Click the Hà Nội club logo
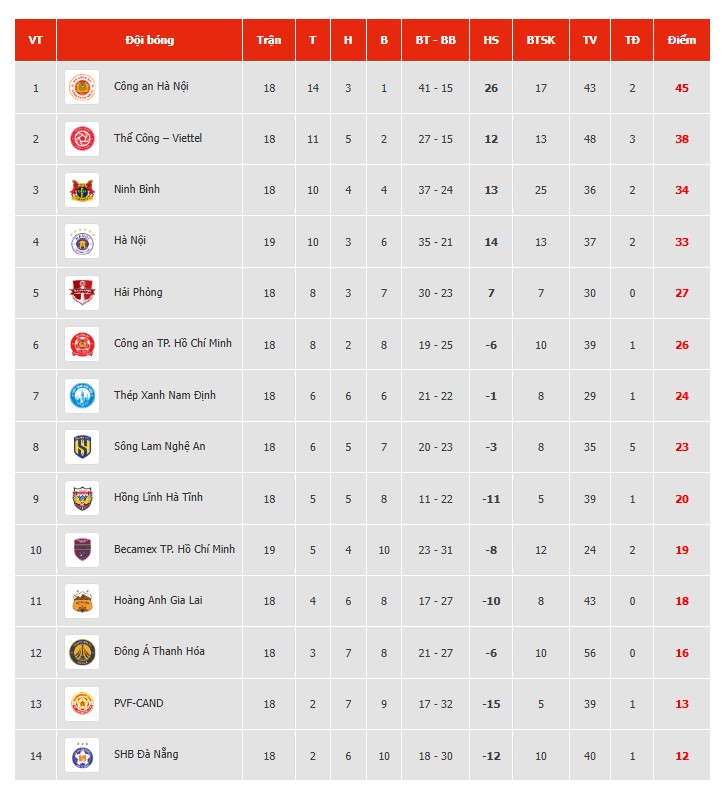725x785 pixels. [82, 241]
